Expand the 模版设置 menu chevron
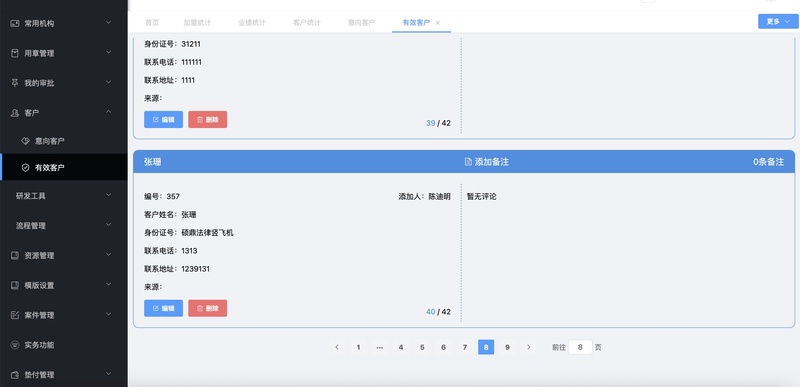Viewport: 800px width, 387px height. pyautogui.click(x=108, y=284)
